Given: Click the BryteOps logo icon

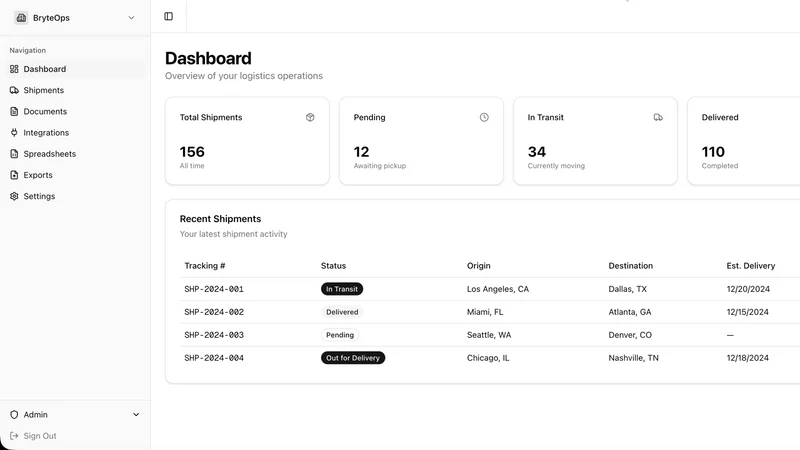Looking at the screenshot, I should click(21, 18).
